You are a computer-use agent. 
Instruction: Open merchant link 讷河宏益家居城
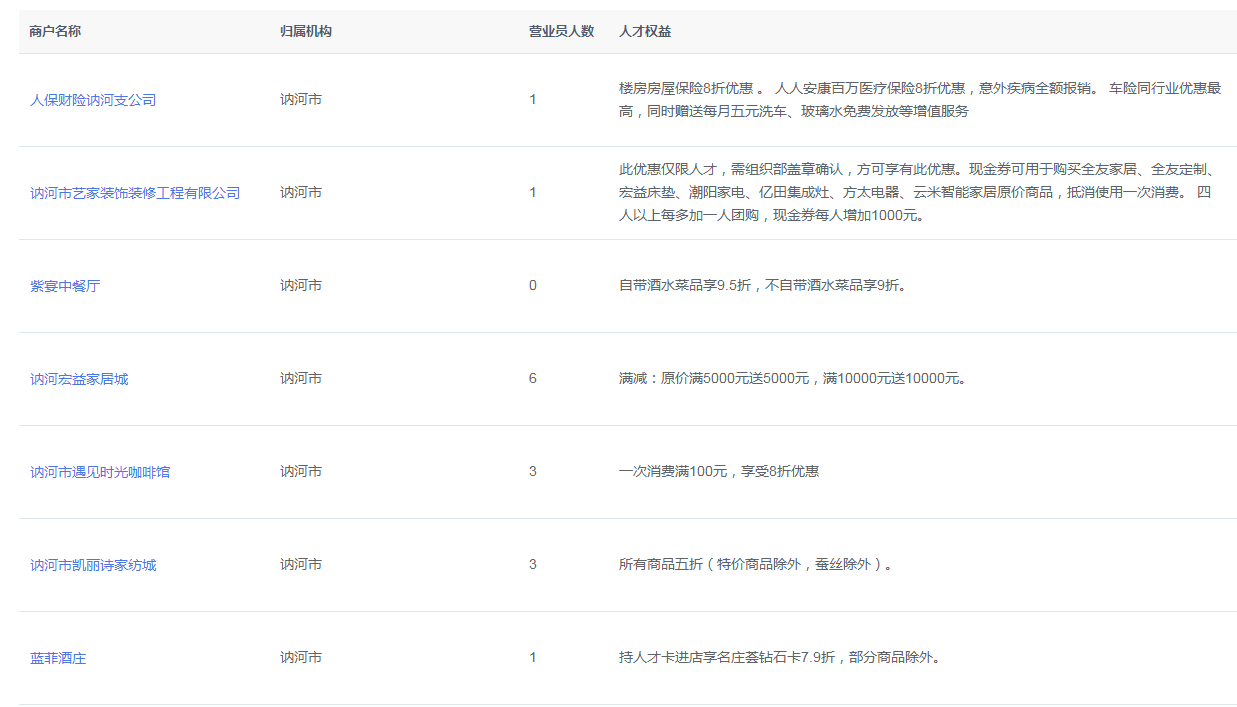coord(79,379)
